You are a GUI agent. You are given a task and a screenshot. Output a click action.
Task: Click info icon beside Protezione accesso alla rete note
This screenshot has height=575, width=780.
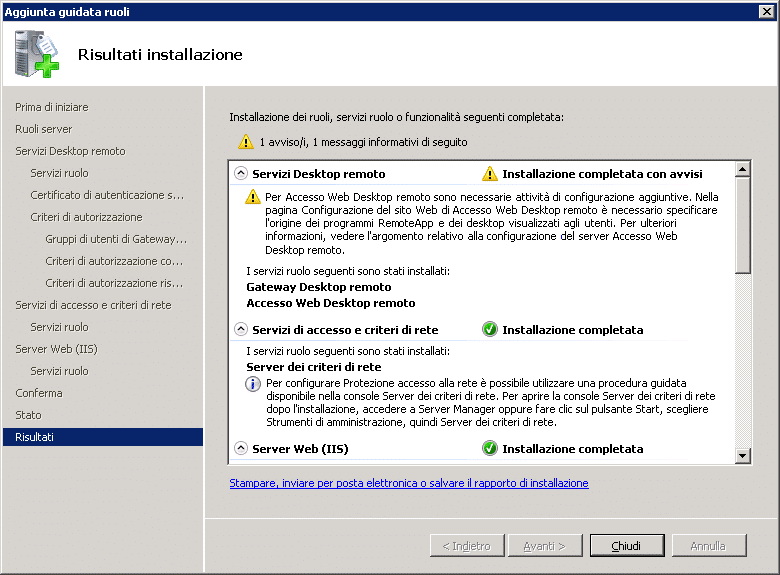tap(253, 384)
